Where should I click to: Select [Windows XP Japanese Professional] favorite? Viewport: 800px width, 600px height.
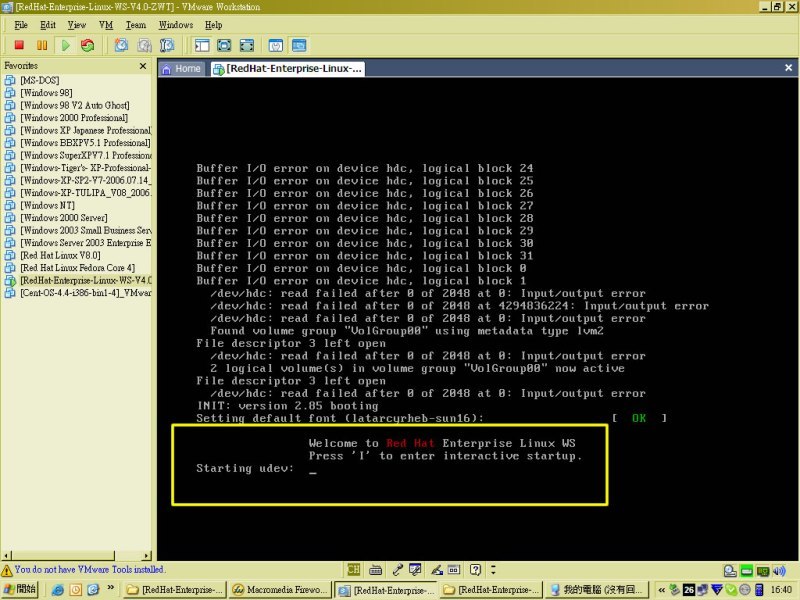point(78,130)
